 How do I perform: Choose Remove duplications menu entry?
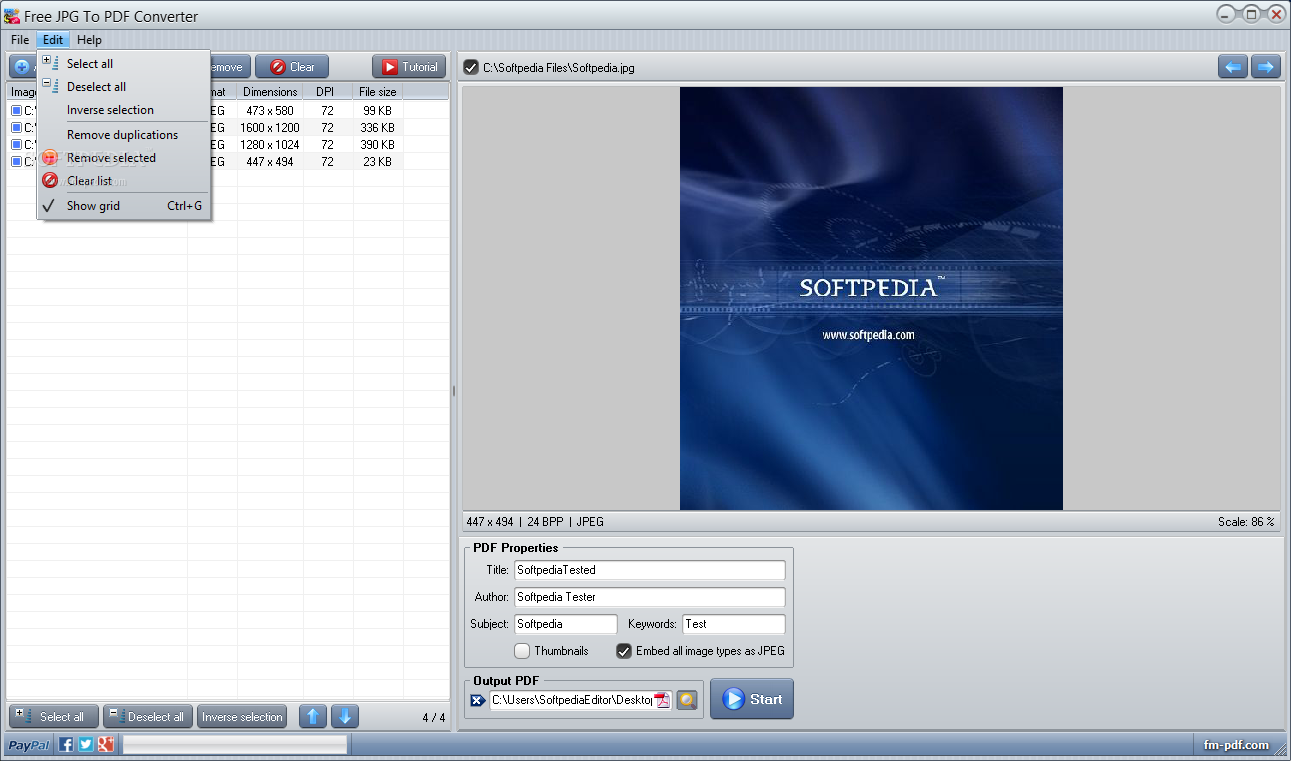[124, 135]
